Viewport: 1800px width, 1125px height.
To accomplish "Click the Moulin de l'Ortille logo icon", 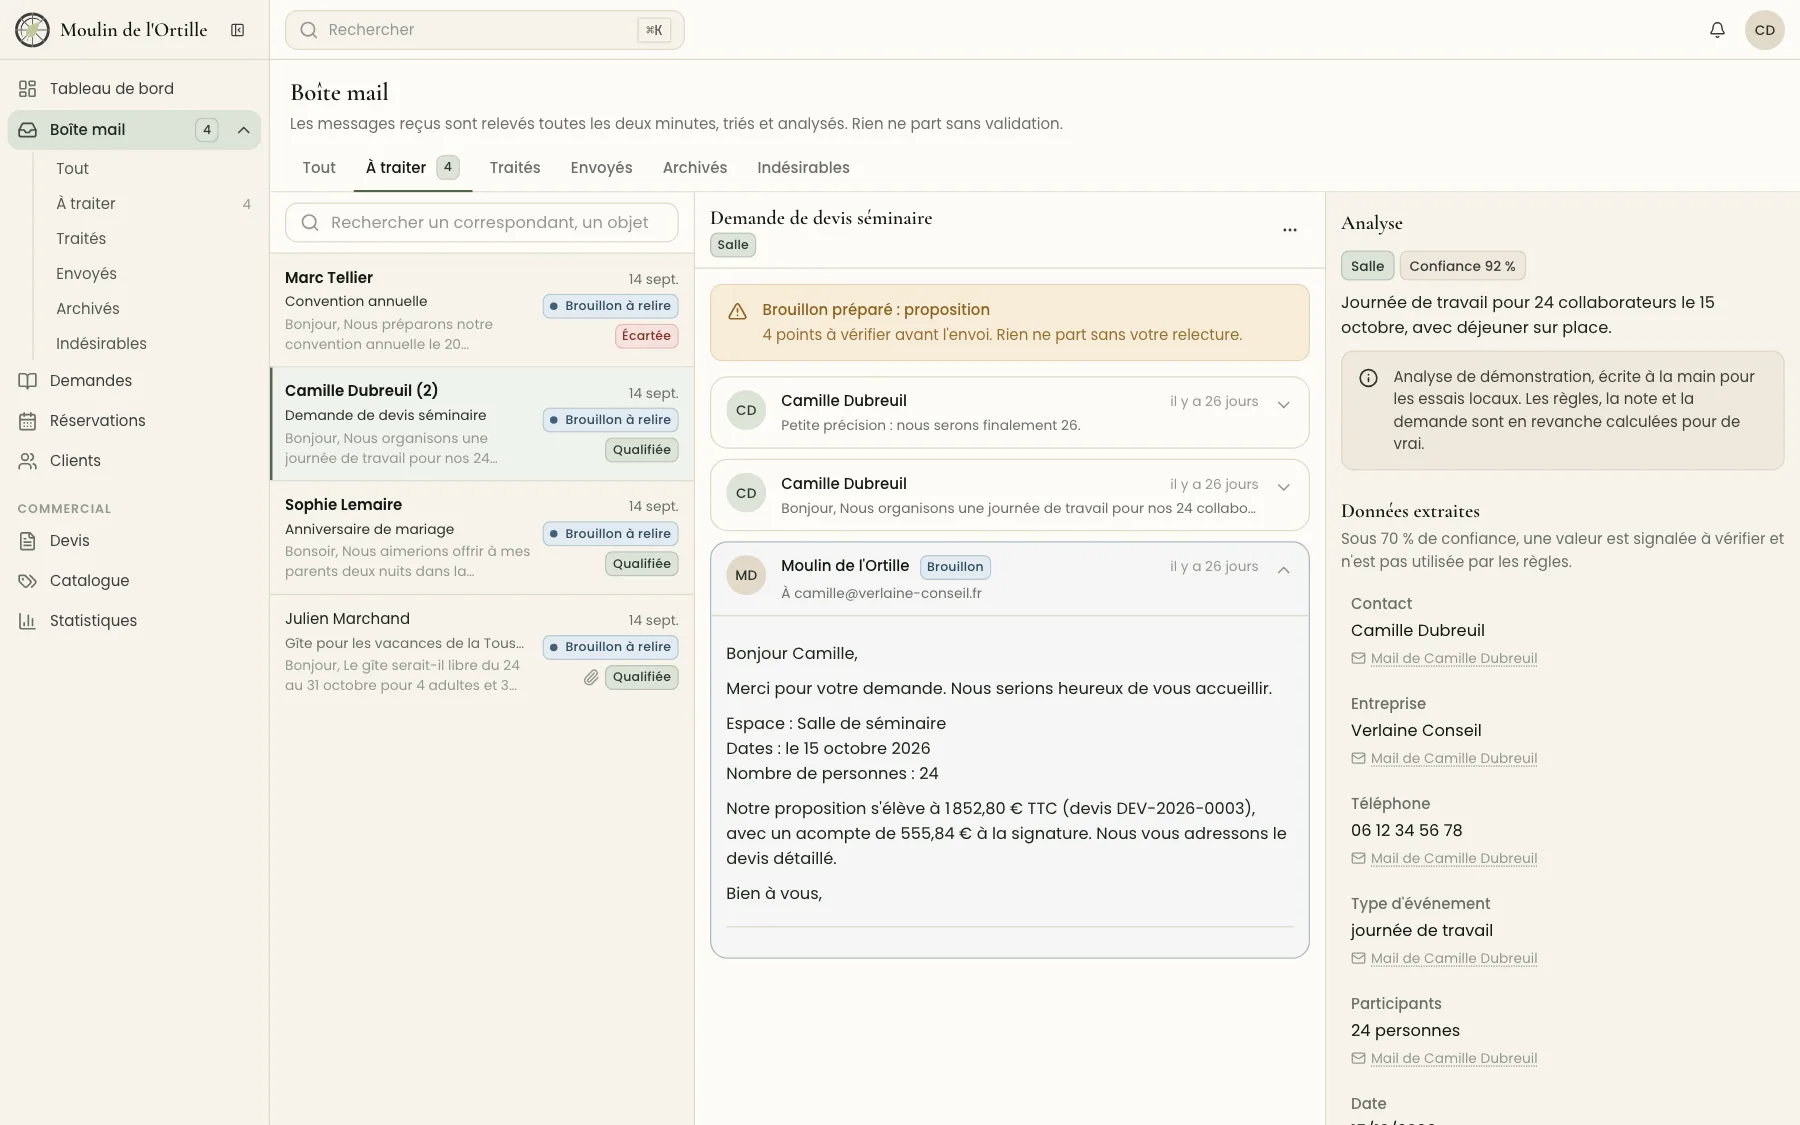I will (32, 30).
